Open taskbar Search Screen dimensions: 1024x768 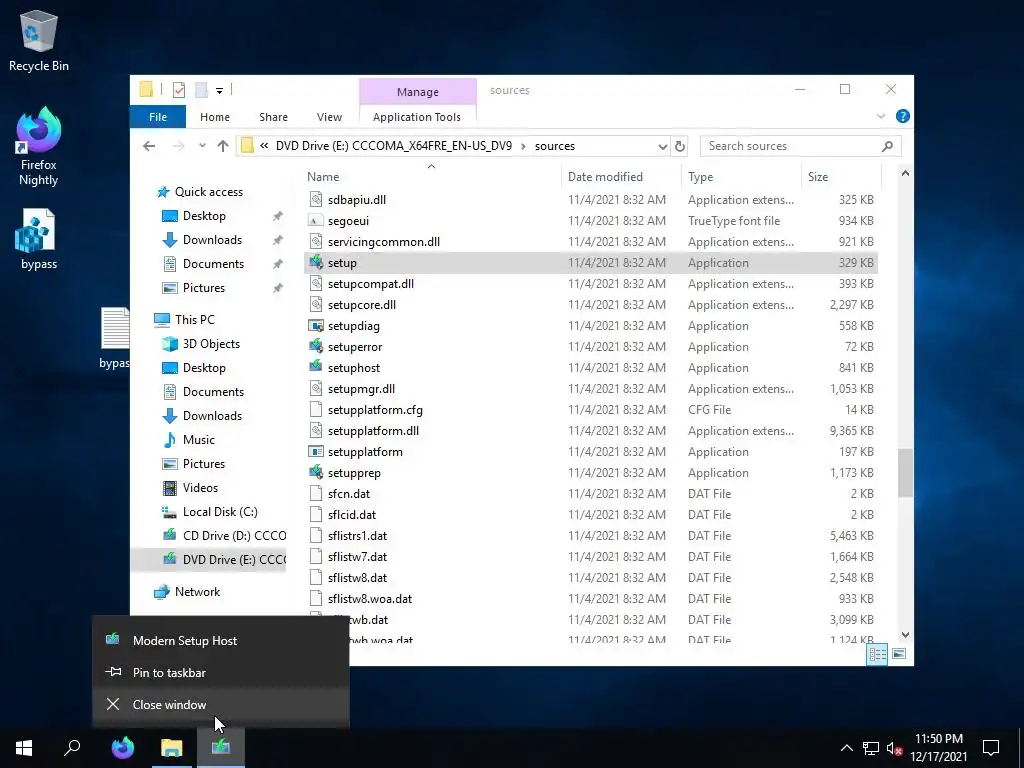point(72,748)
